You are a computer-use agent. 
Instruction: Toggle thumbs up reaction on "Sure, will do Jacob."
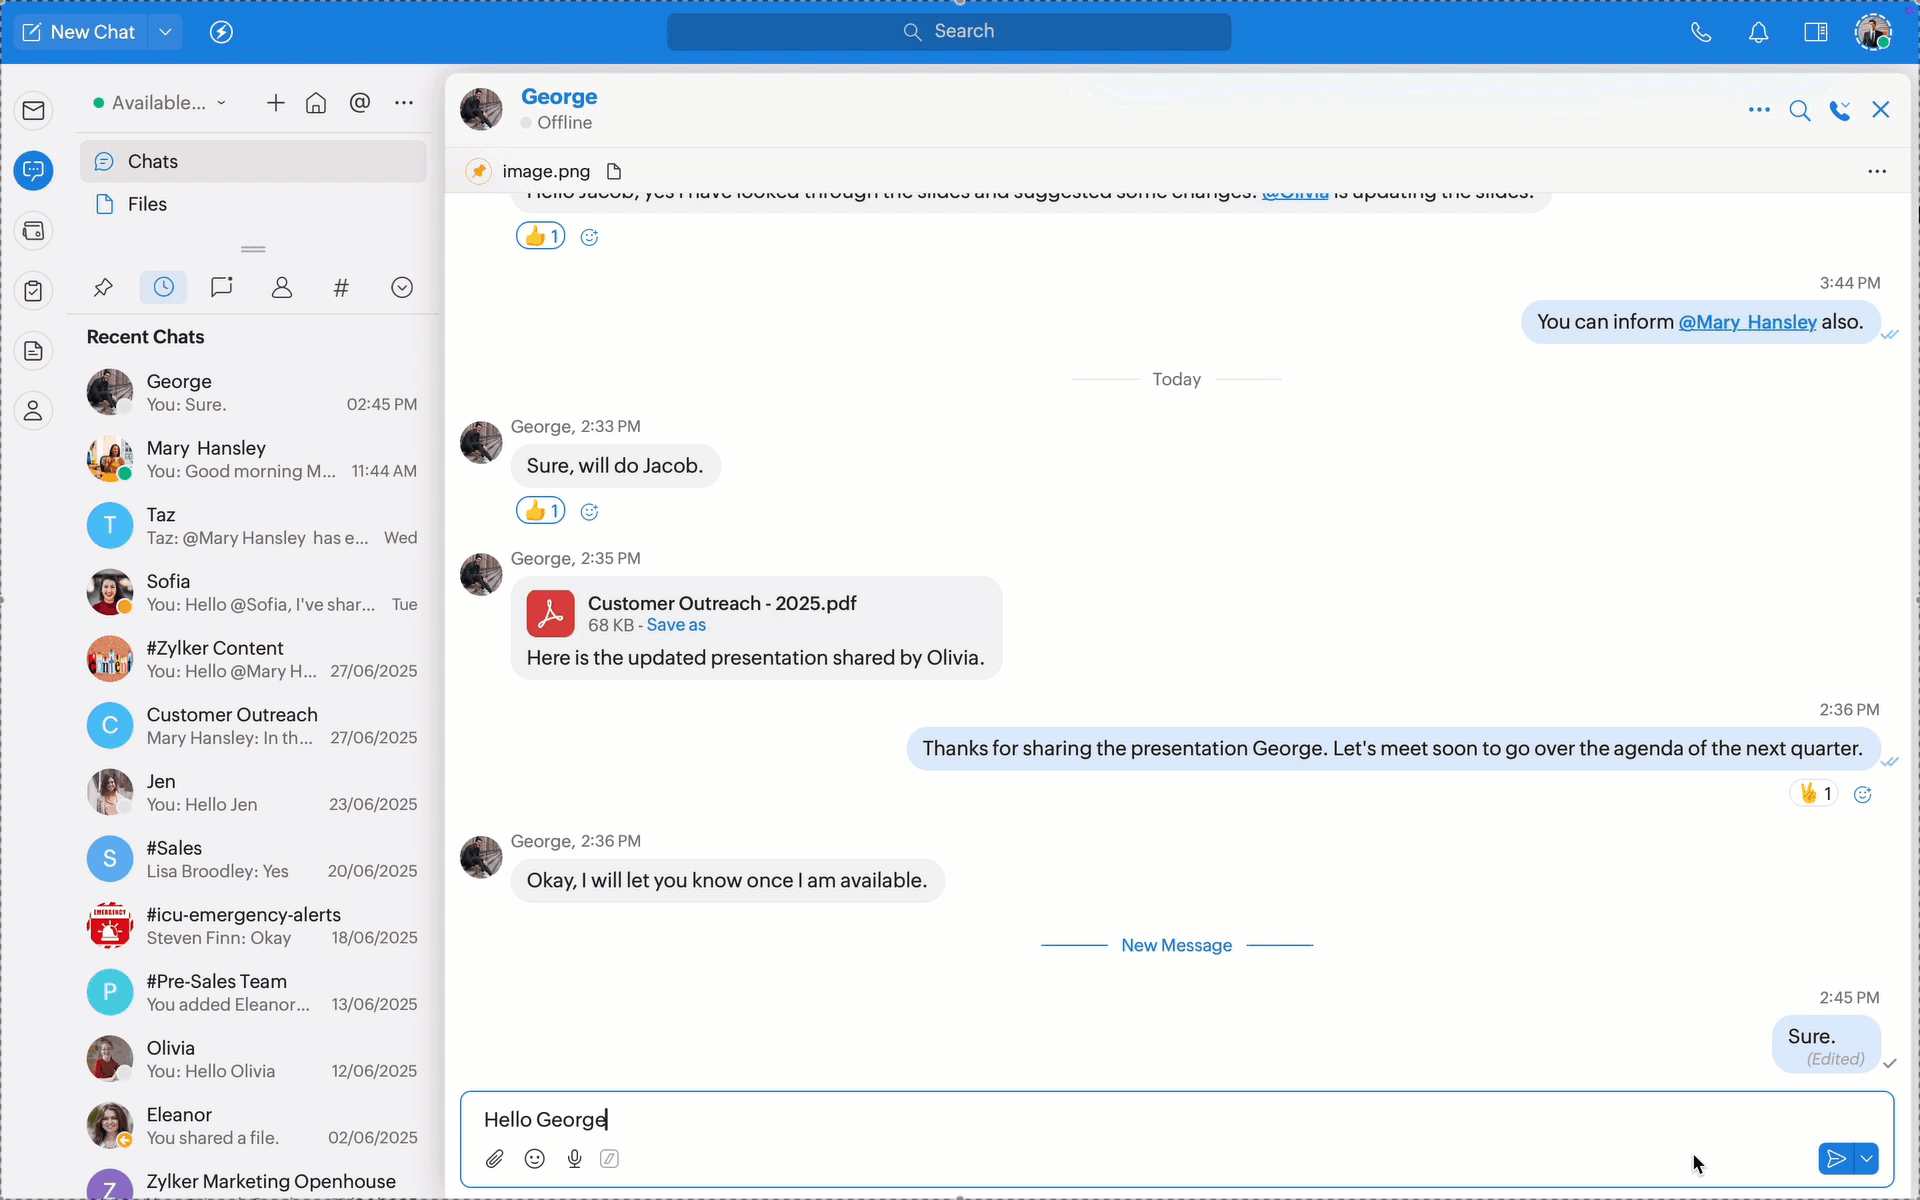tap(540, 511)
